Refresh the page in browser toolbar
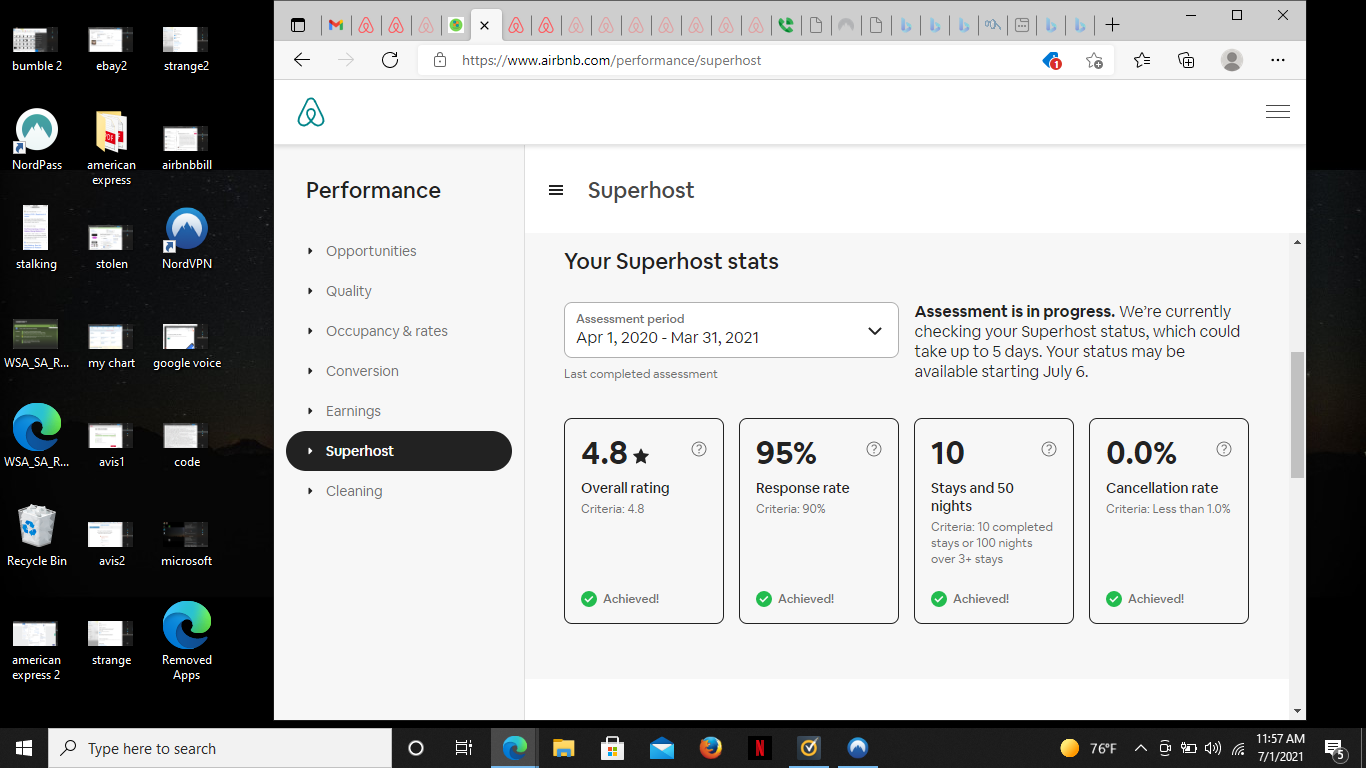 coord(390,60)
